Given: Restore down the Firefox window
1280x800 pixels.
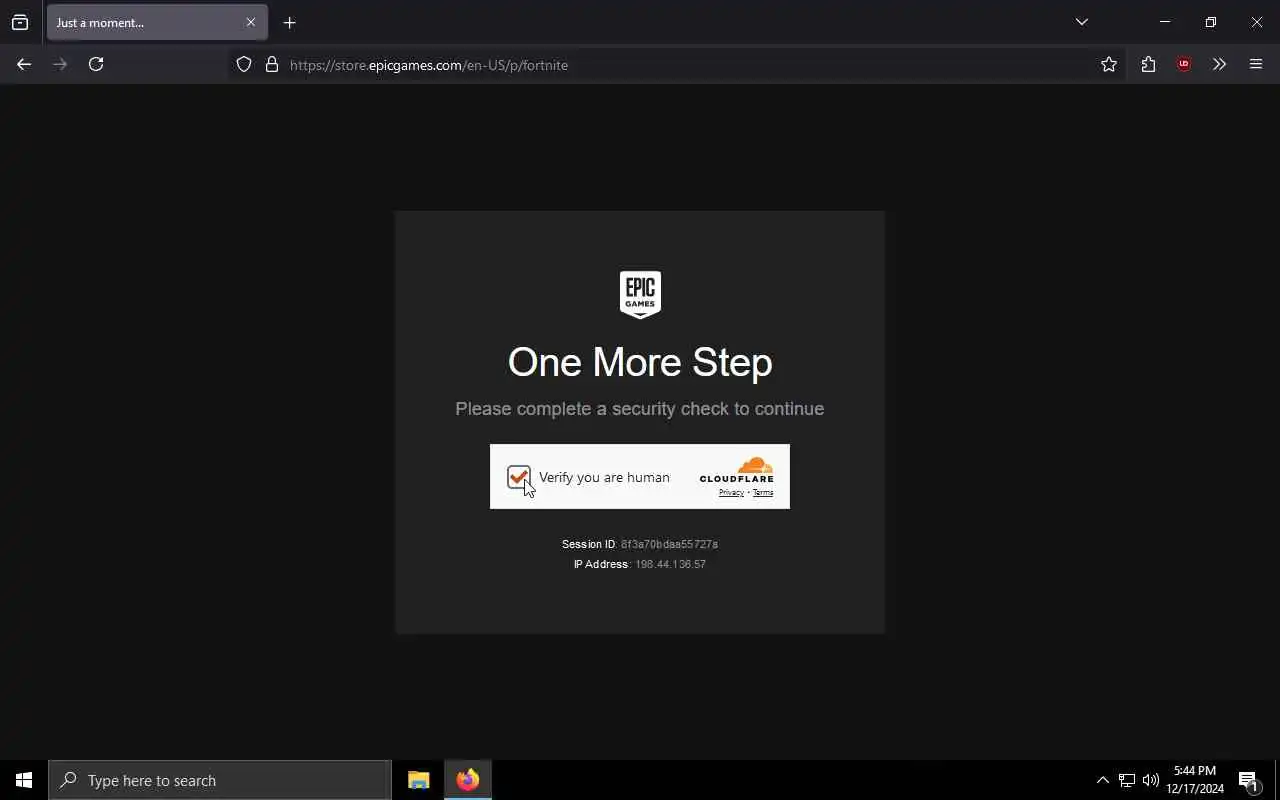Looking at the screenshot, I should click(1211, 22).
